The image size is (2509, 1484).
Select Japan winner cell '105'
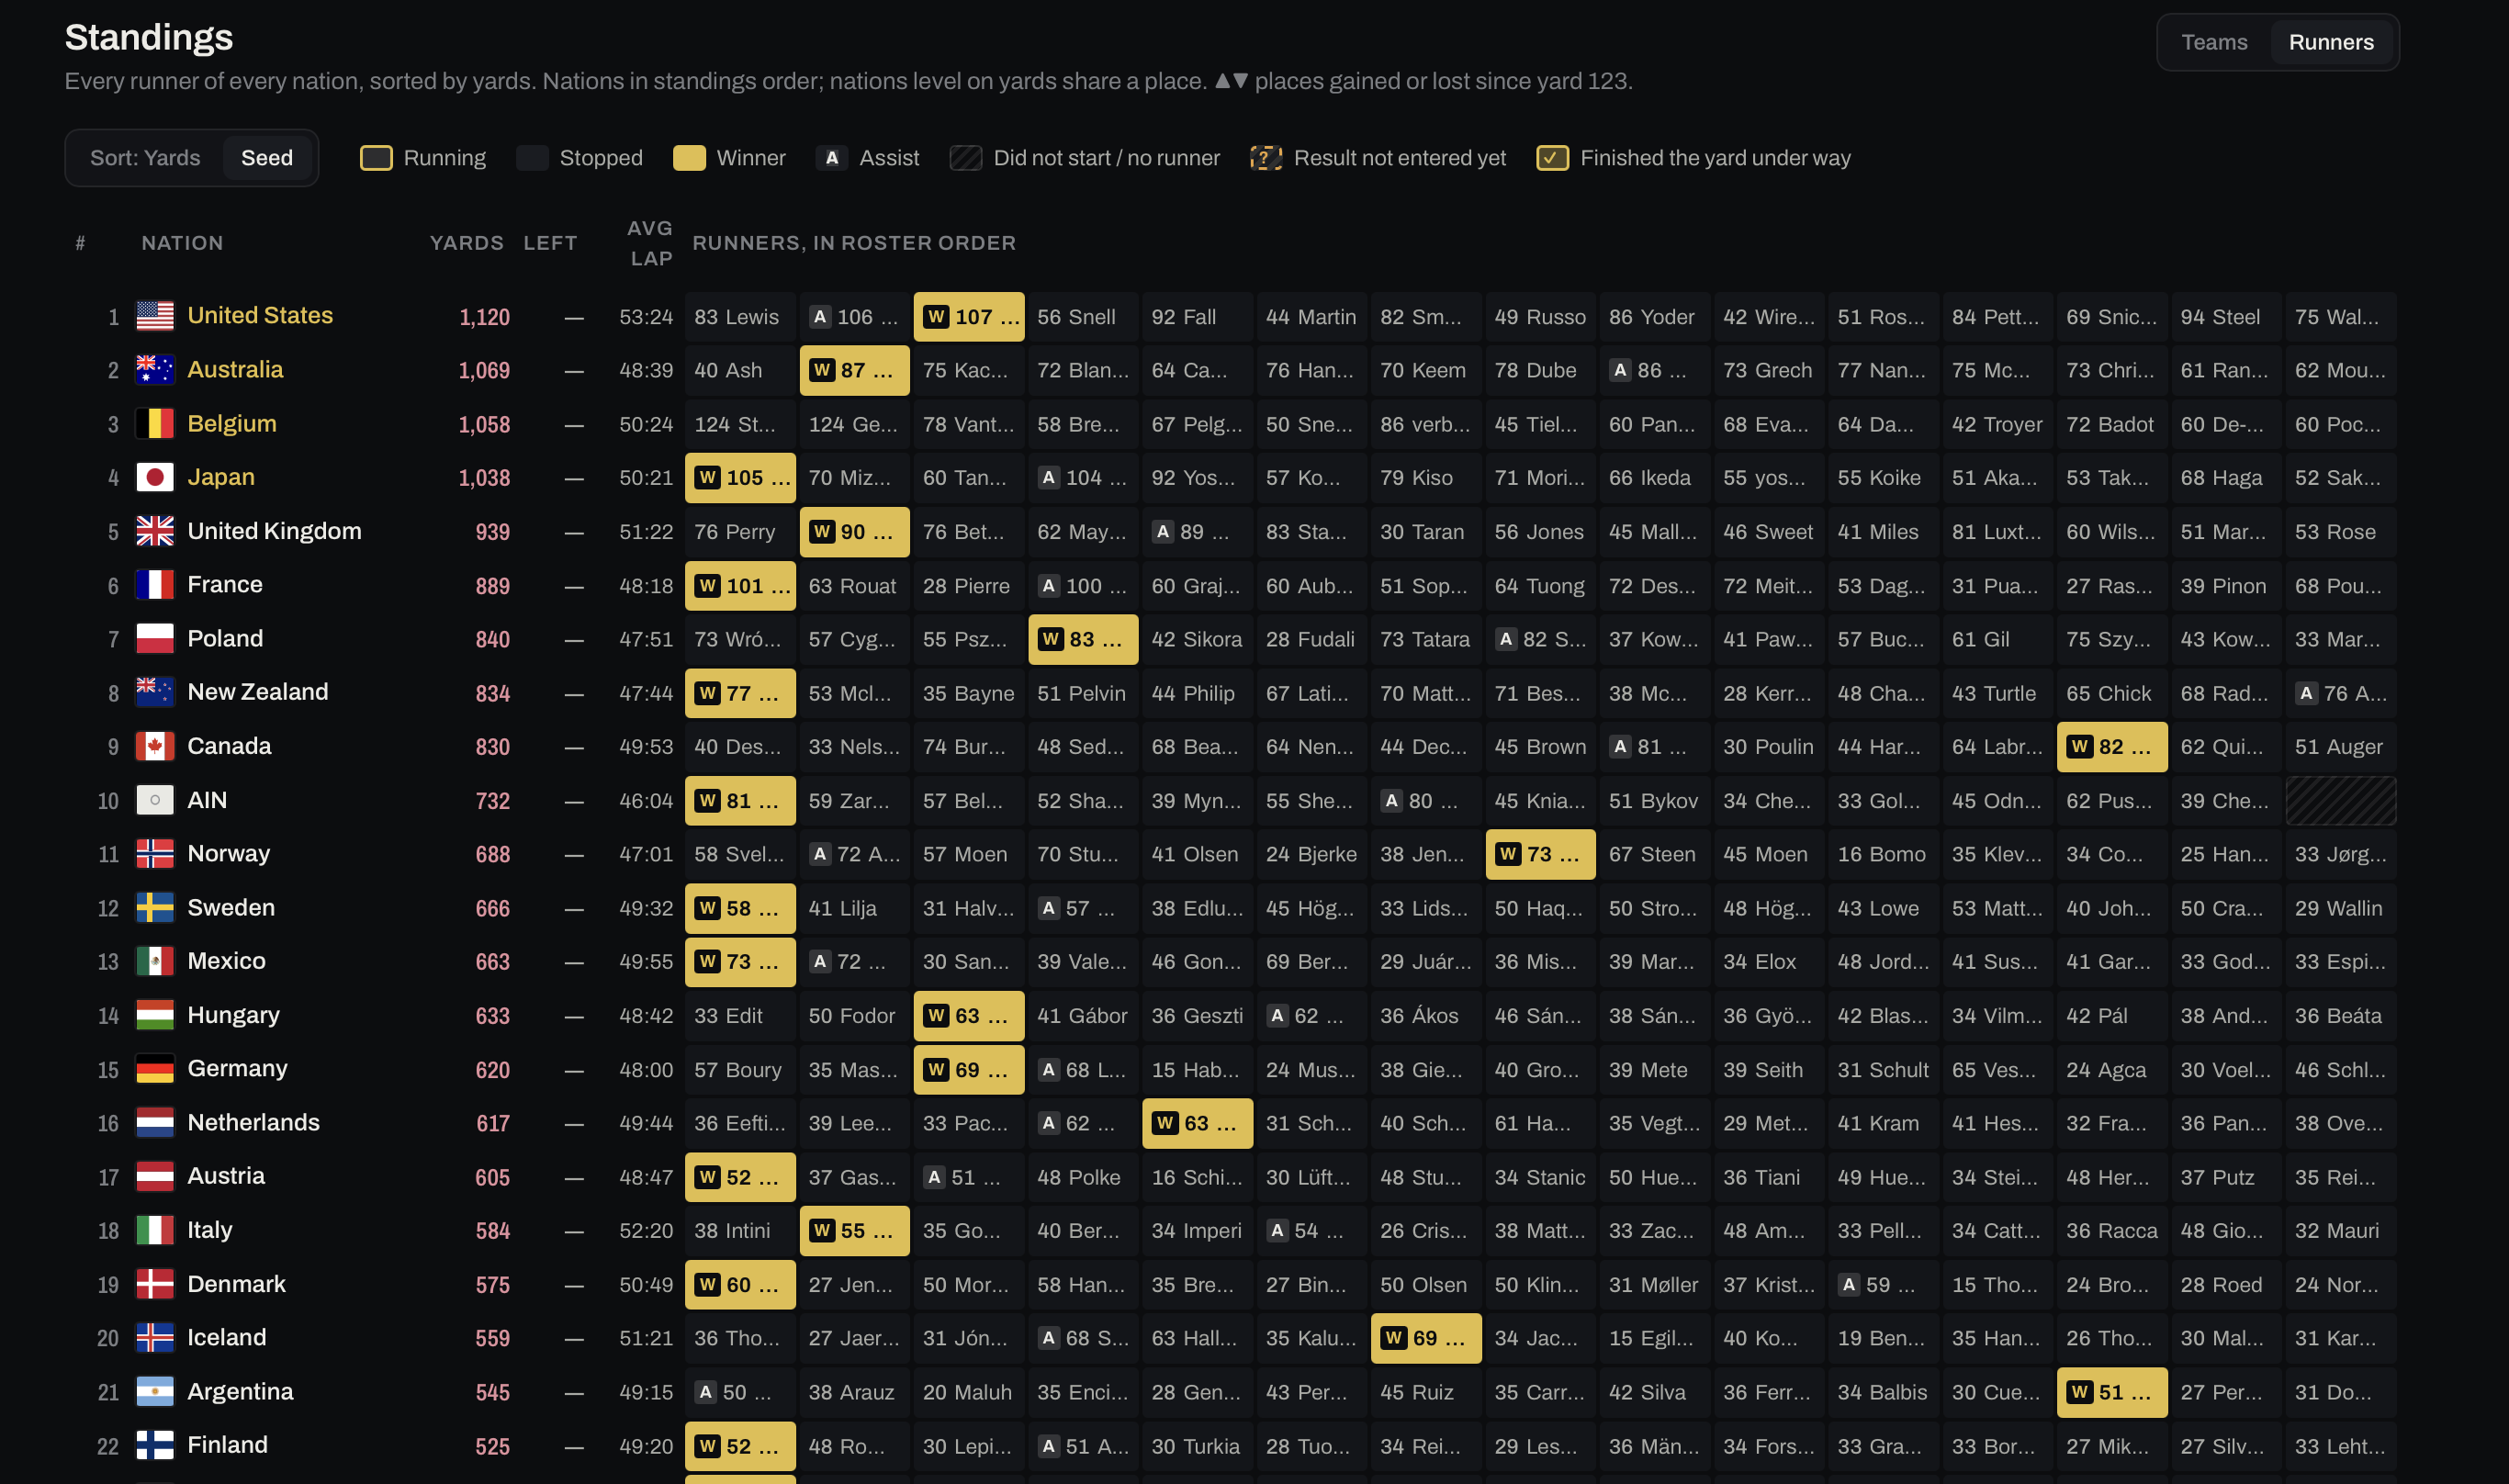pyautogui.click(x=740, y=478)
